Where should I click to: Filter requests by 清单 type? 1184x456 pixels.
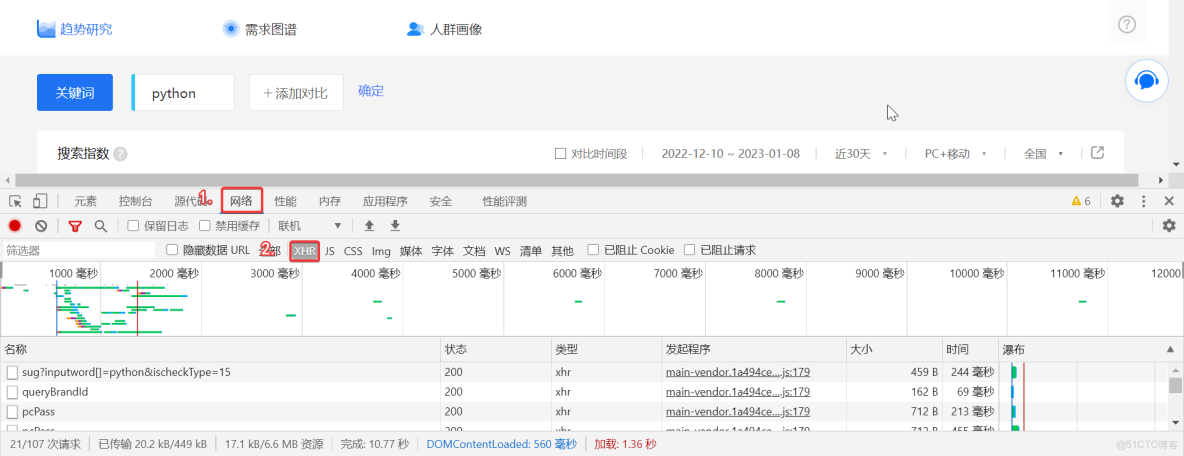click(531, 251)
